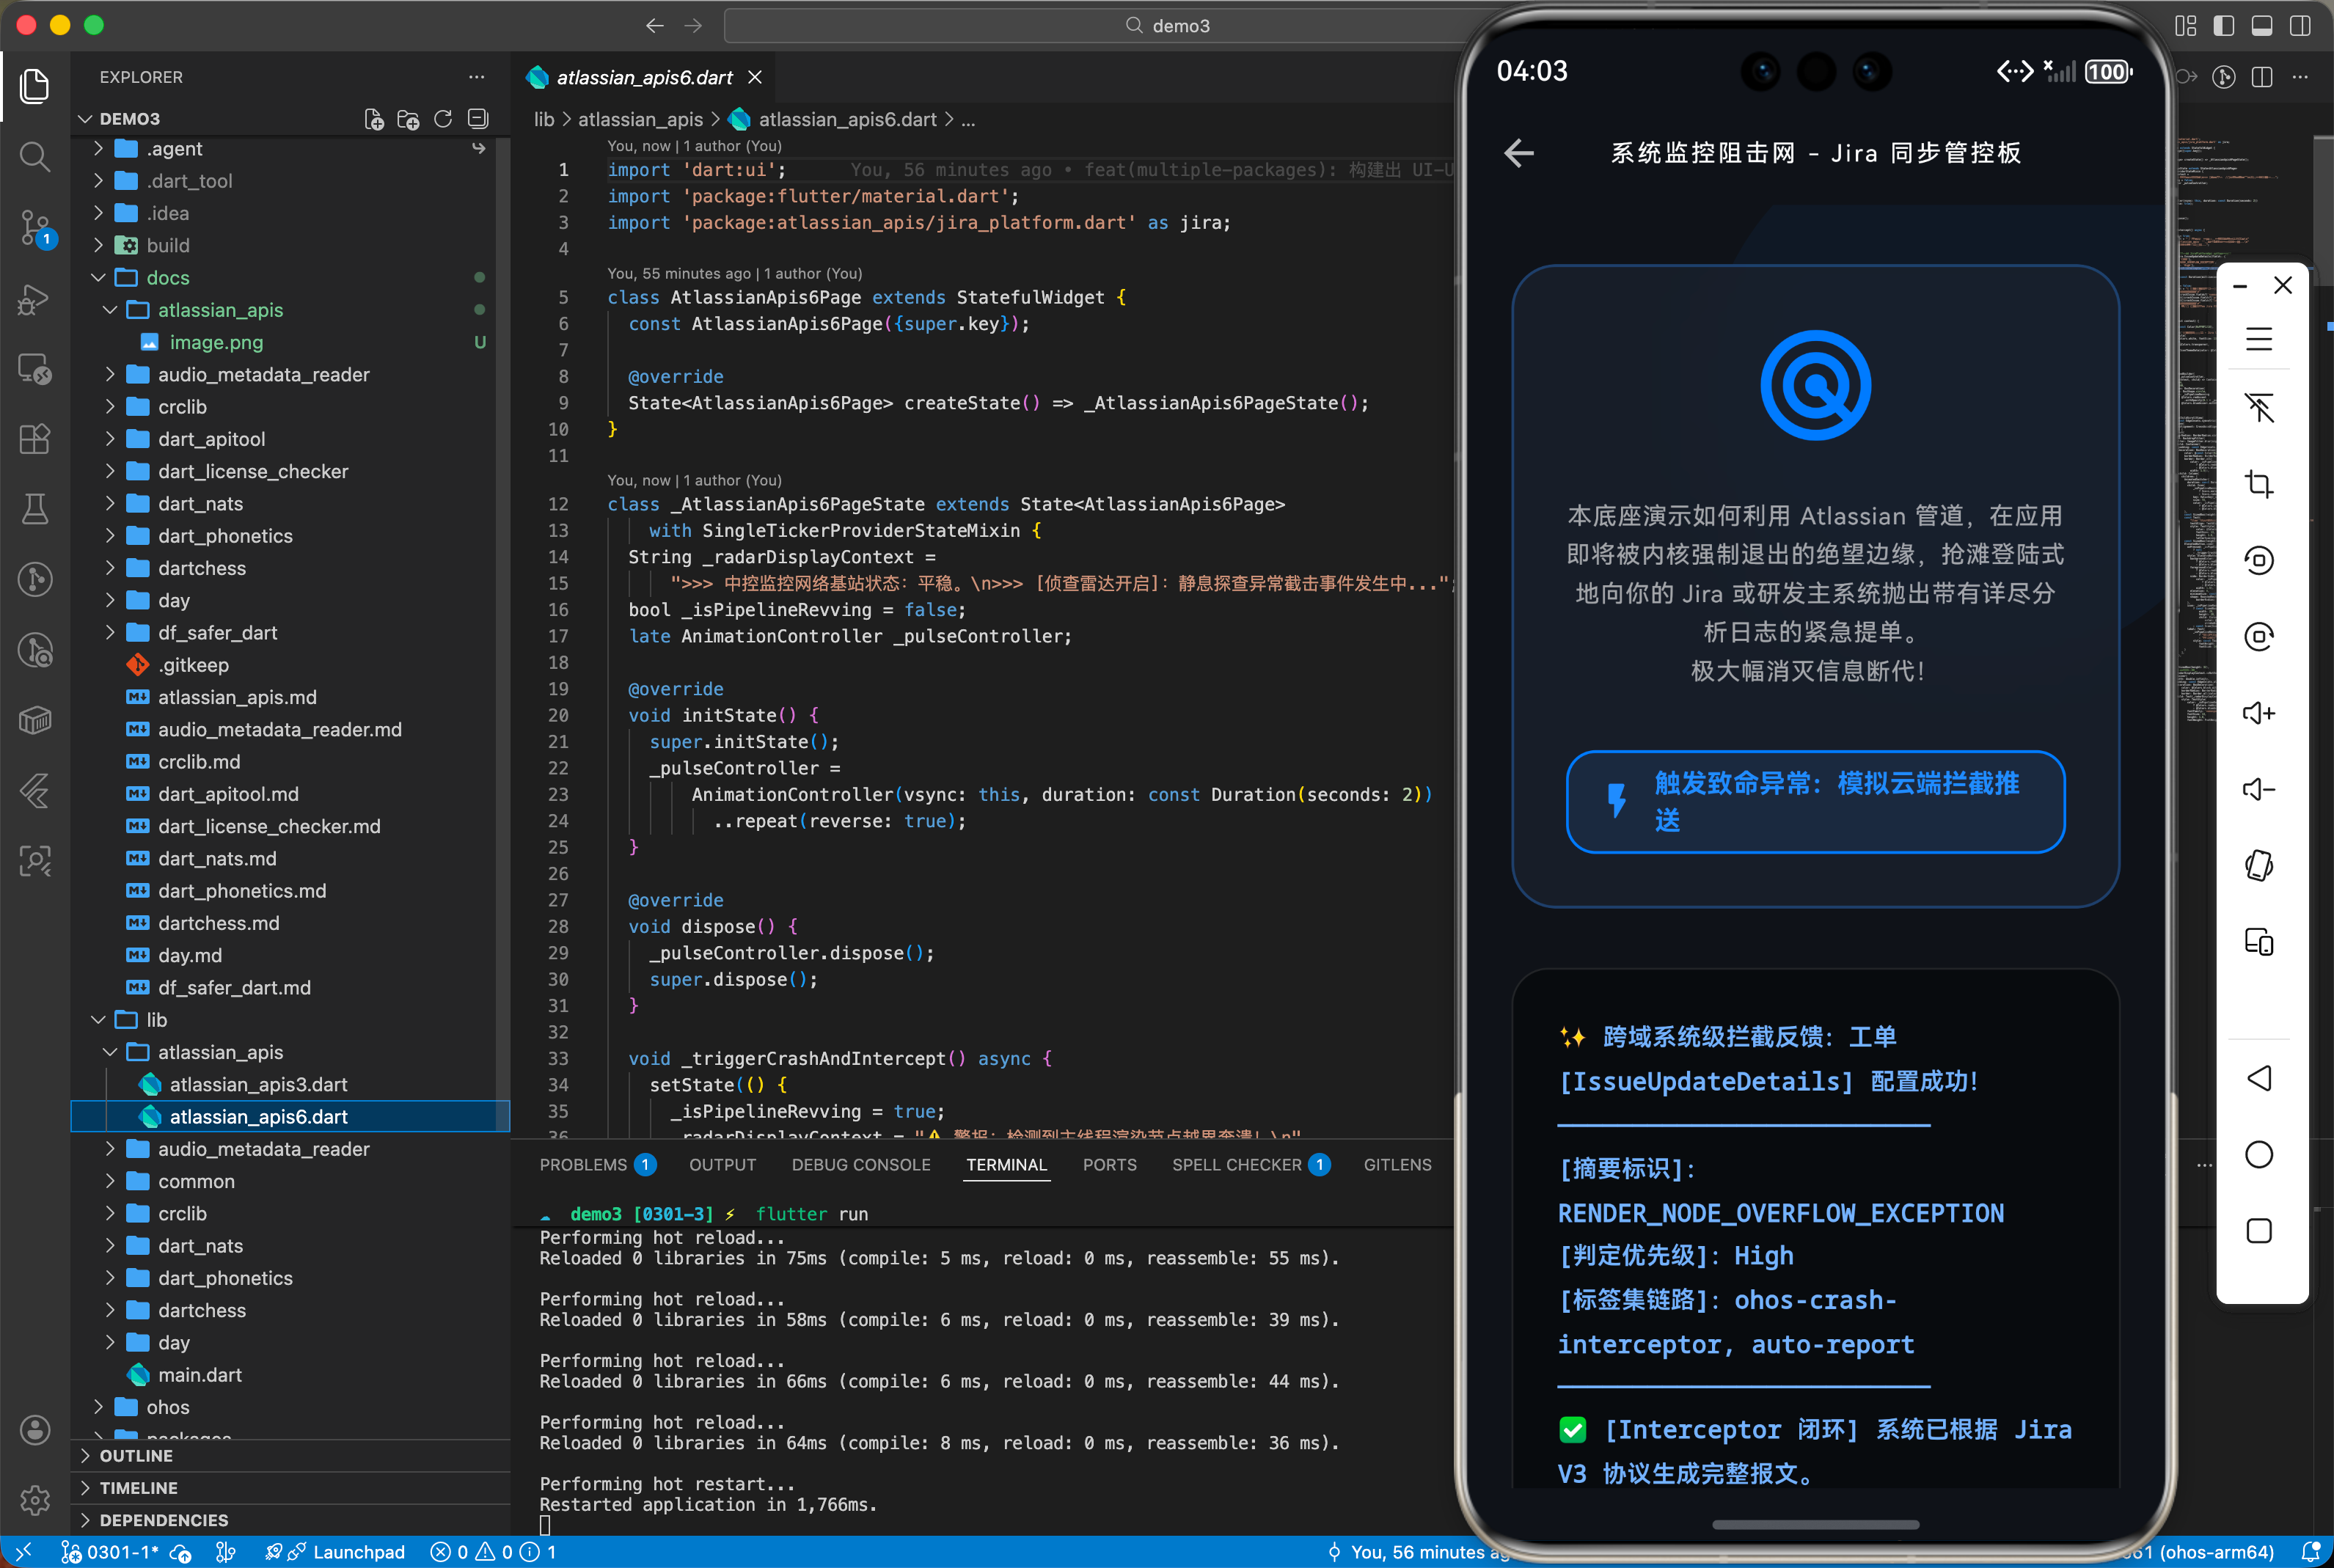Image resolution: width=2334 pixels, height=1568 pixels.
Task: Tap the 触发致命异常 trigger button
Action: pyautogui.click(x=1815, y=802)
